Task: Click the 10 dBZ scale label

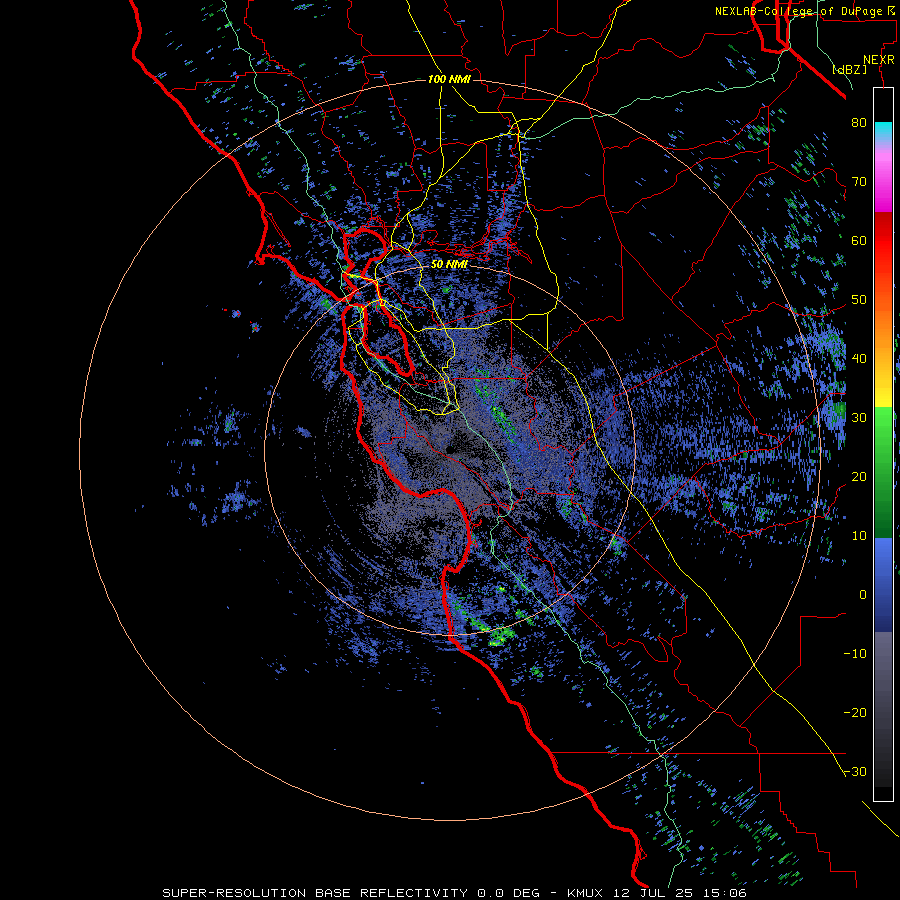Action: pyautogui.click(x=859, y=536)
